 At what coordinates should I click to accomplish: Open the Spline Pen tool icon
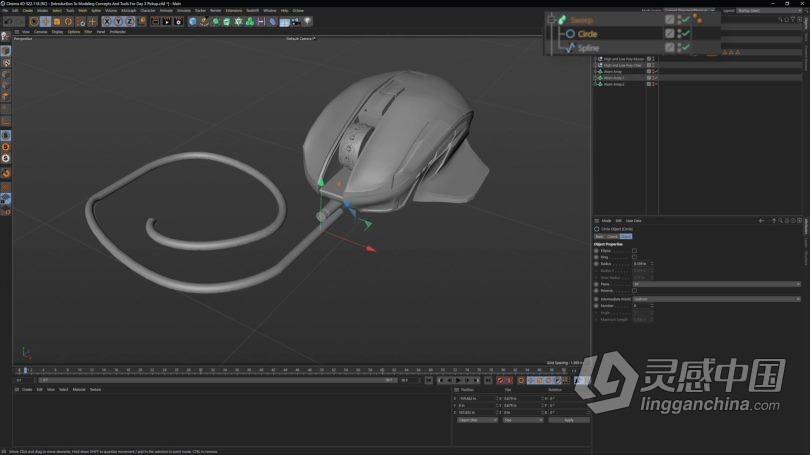[x=205, y=22]
